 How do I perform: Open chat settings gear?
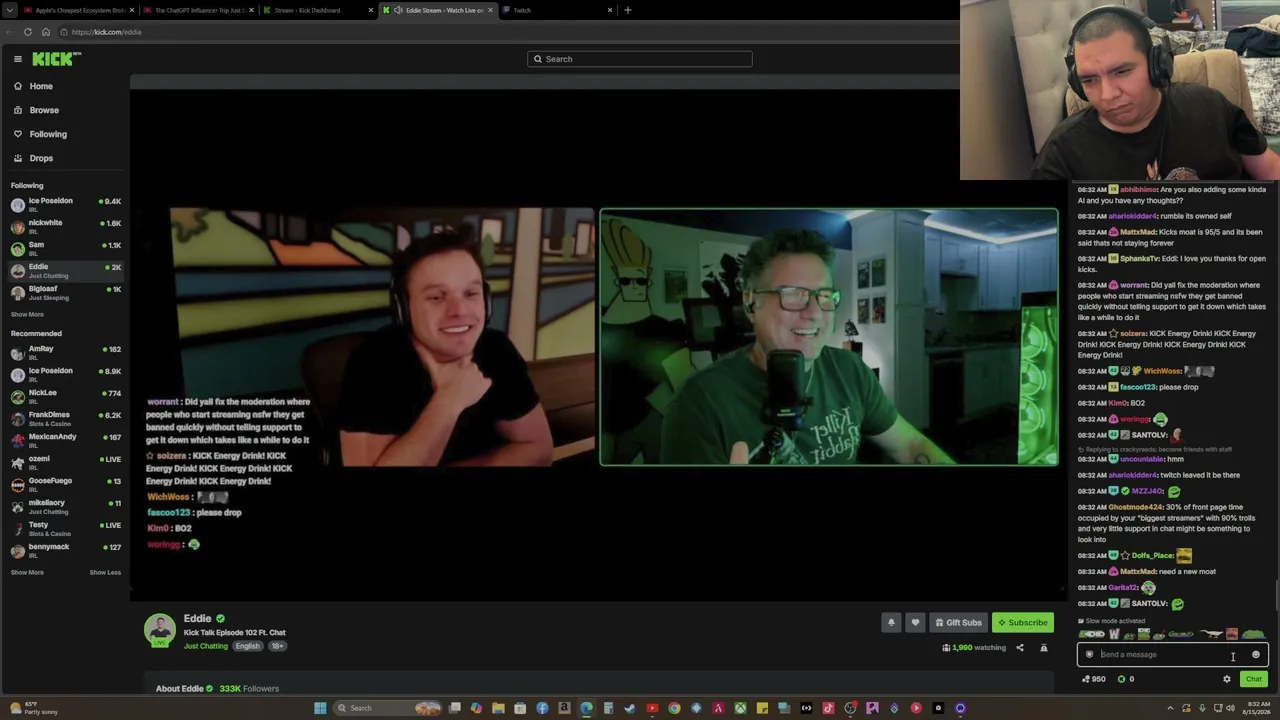point(1227,679)
